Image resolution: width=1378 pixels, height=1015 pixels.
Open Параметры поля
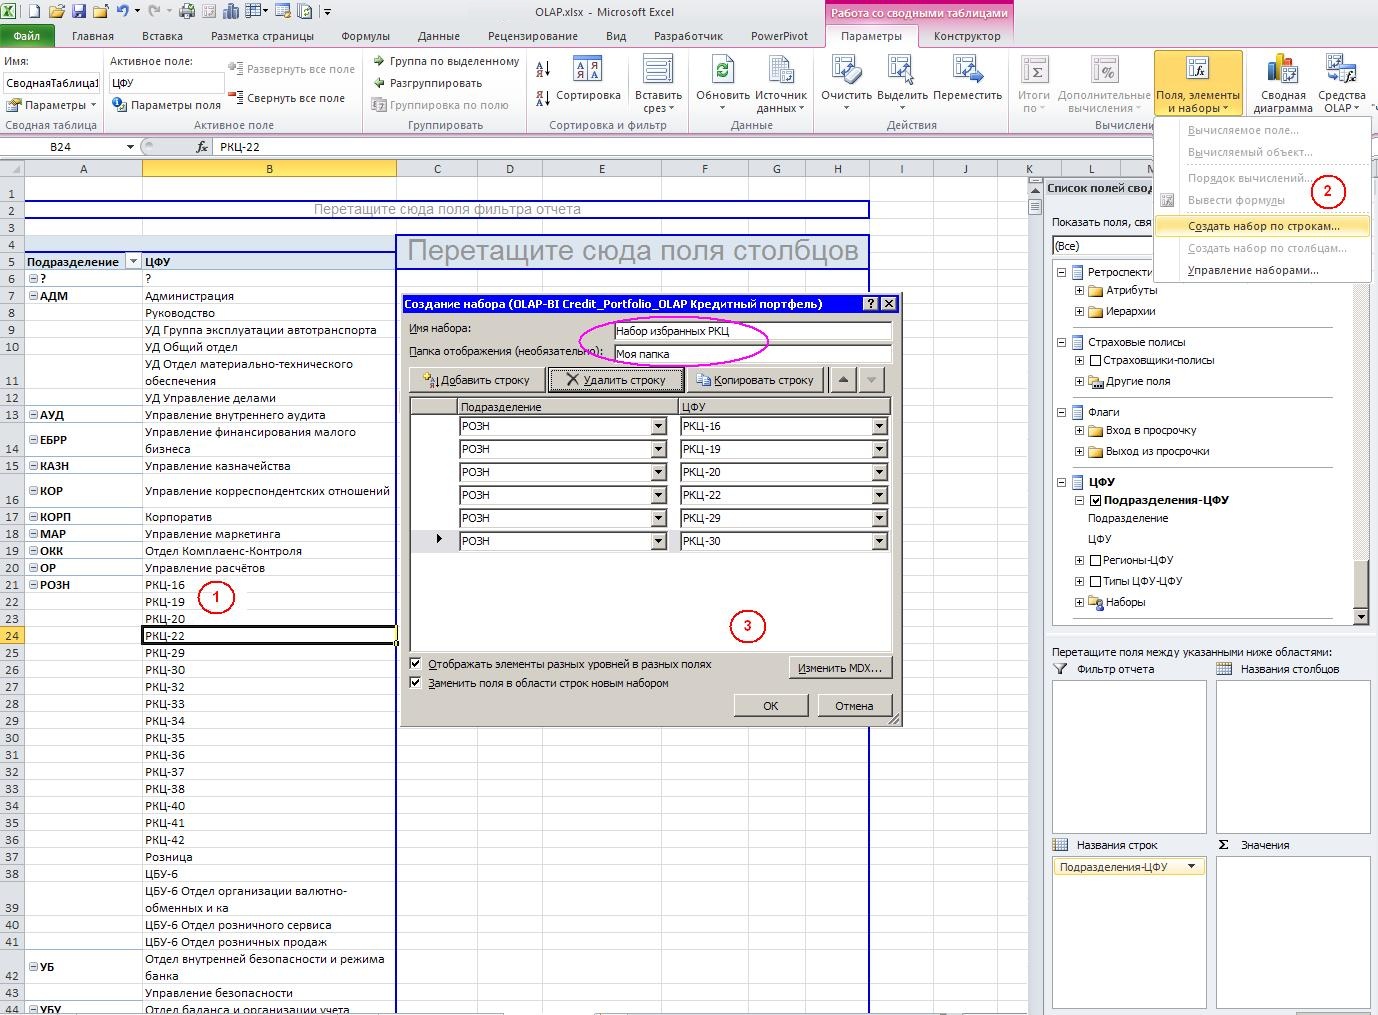point(166,105)
